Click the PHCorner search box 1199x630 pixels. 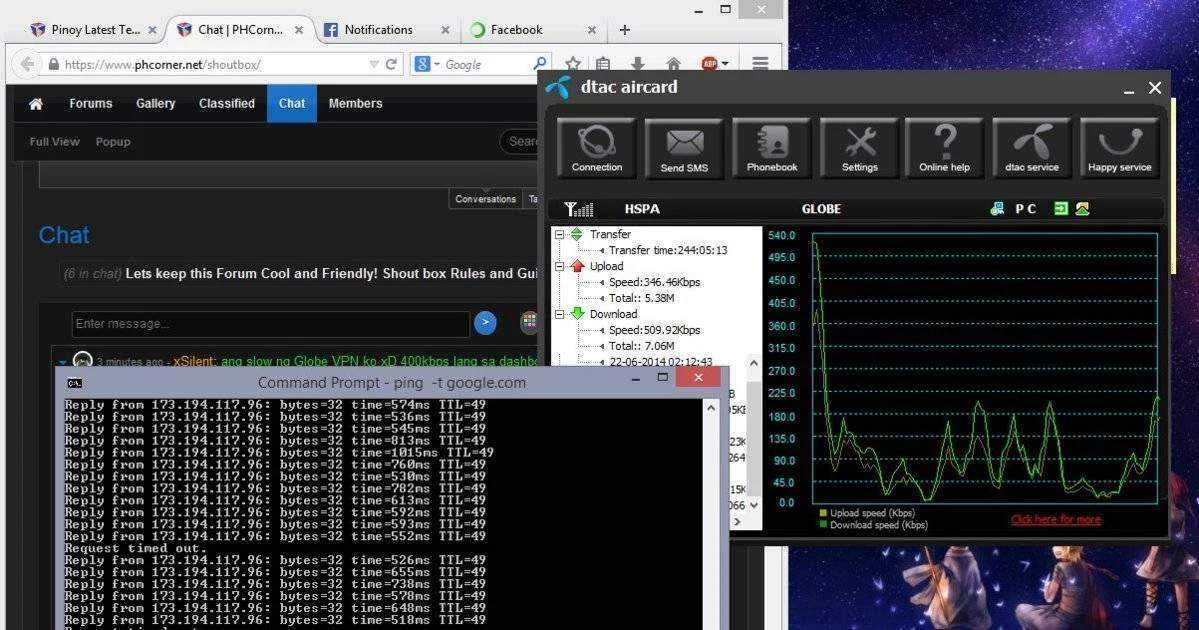point(520,141)
